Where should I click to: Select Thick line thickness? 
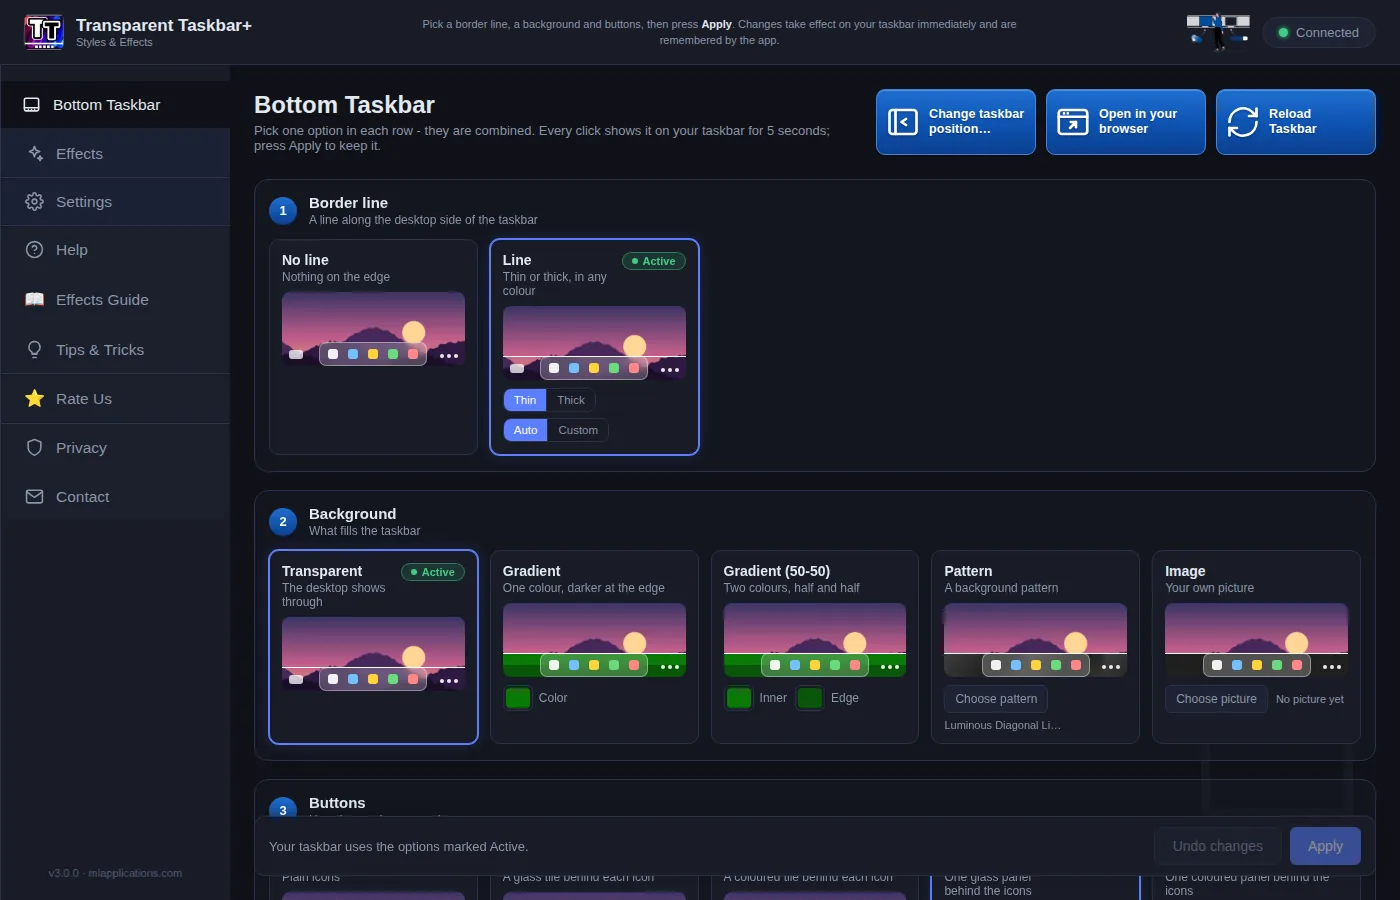coord(571,400)
